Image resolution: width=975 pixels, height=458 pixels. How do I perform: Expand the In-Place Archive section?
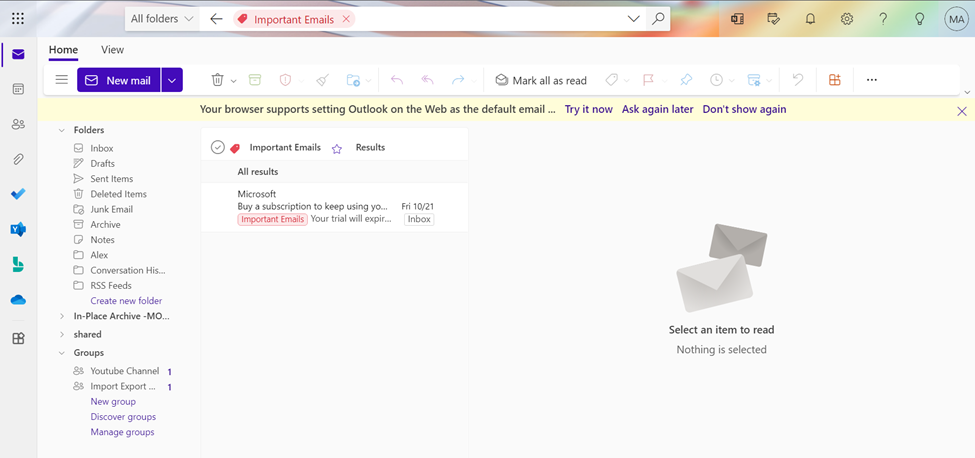coord(62,316)
